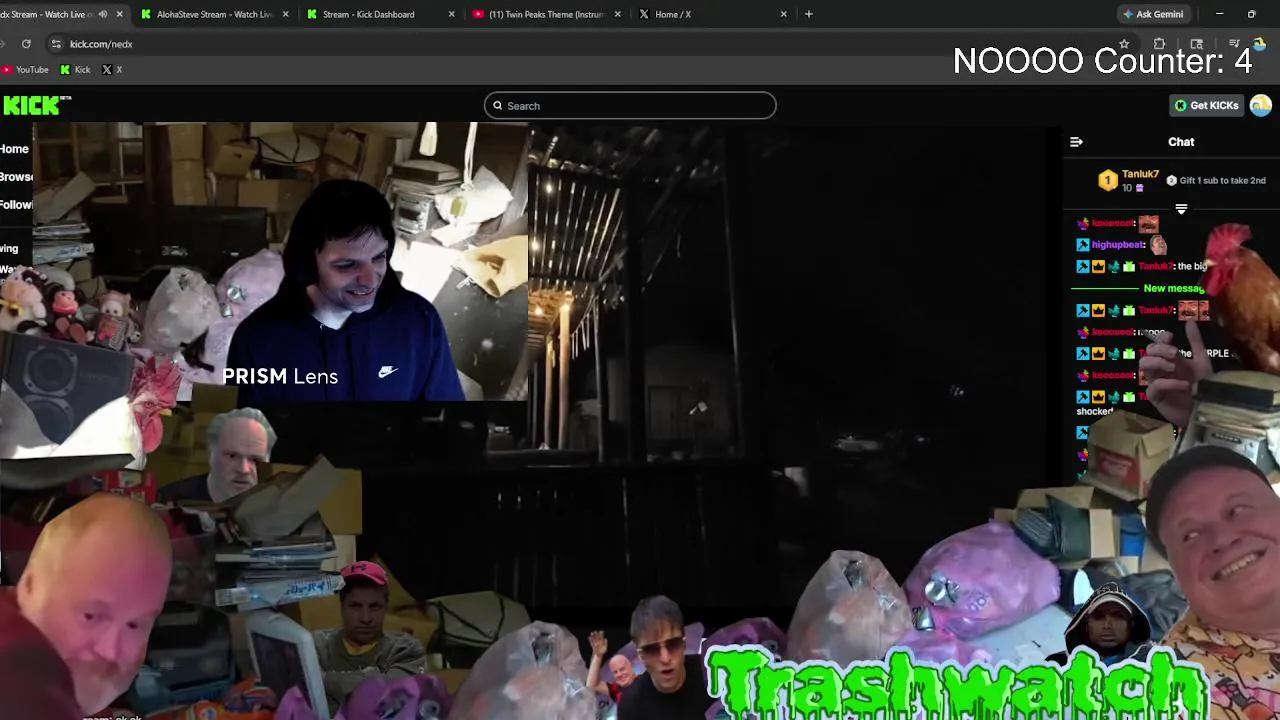Screen dimensions: 1280x720
Task: Go to Home in the Kick sidebar
Action: (x=14, y=149)
